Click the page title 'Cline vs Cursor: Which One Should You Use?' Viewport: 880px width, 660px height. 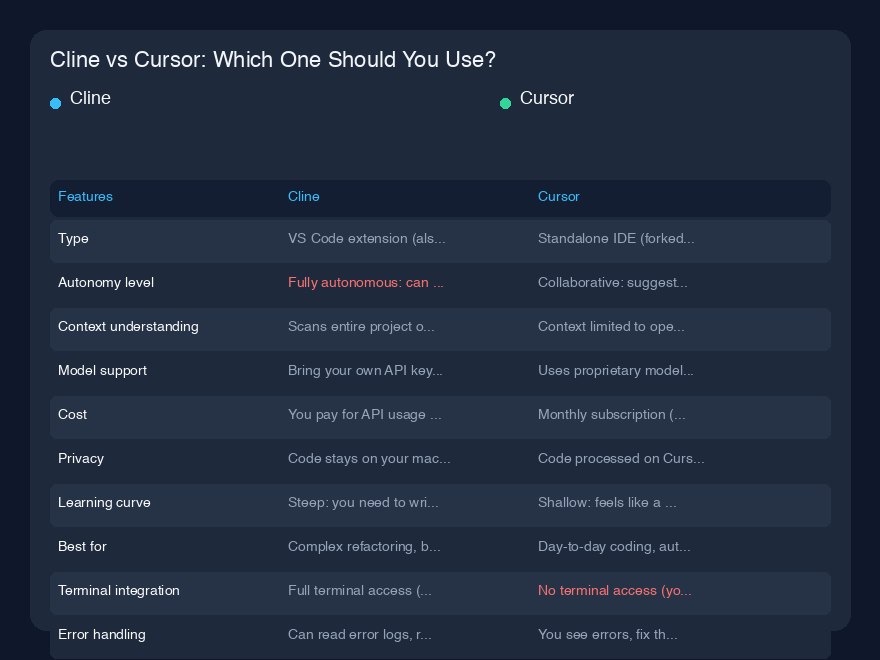(x=273, y=59)
